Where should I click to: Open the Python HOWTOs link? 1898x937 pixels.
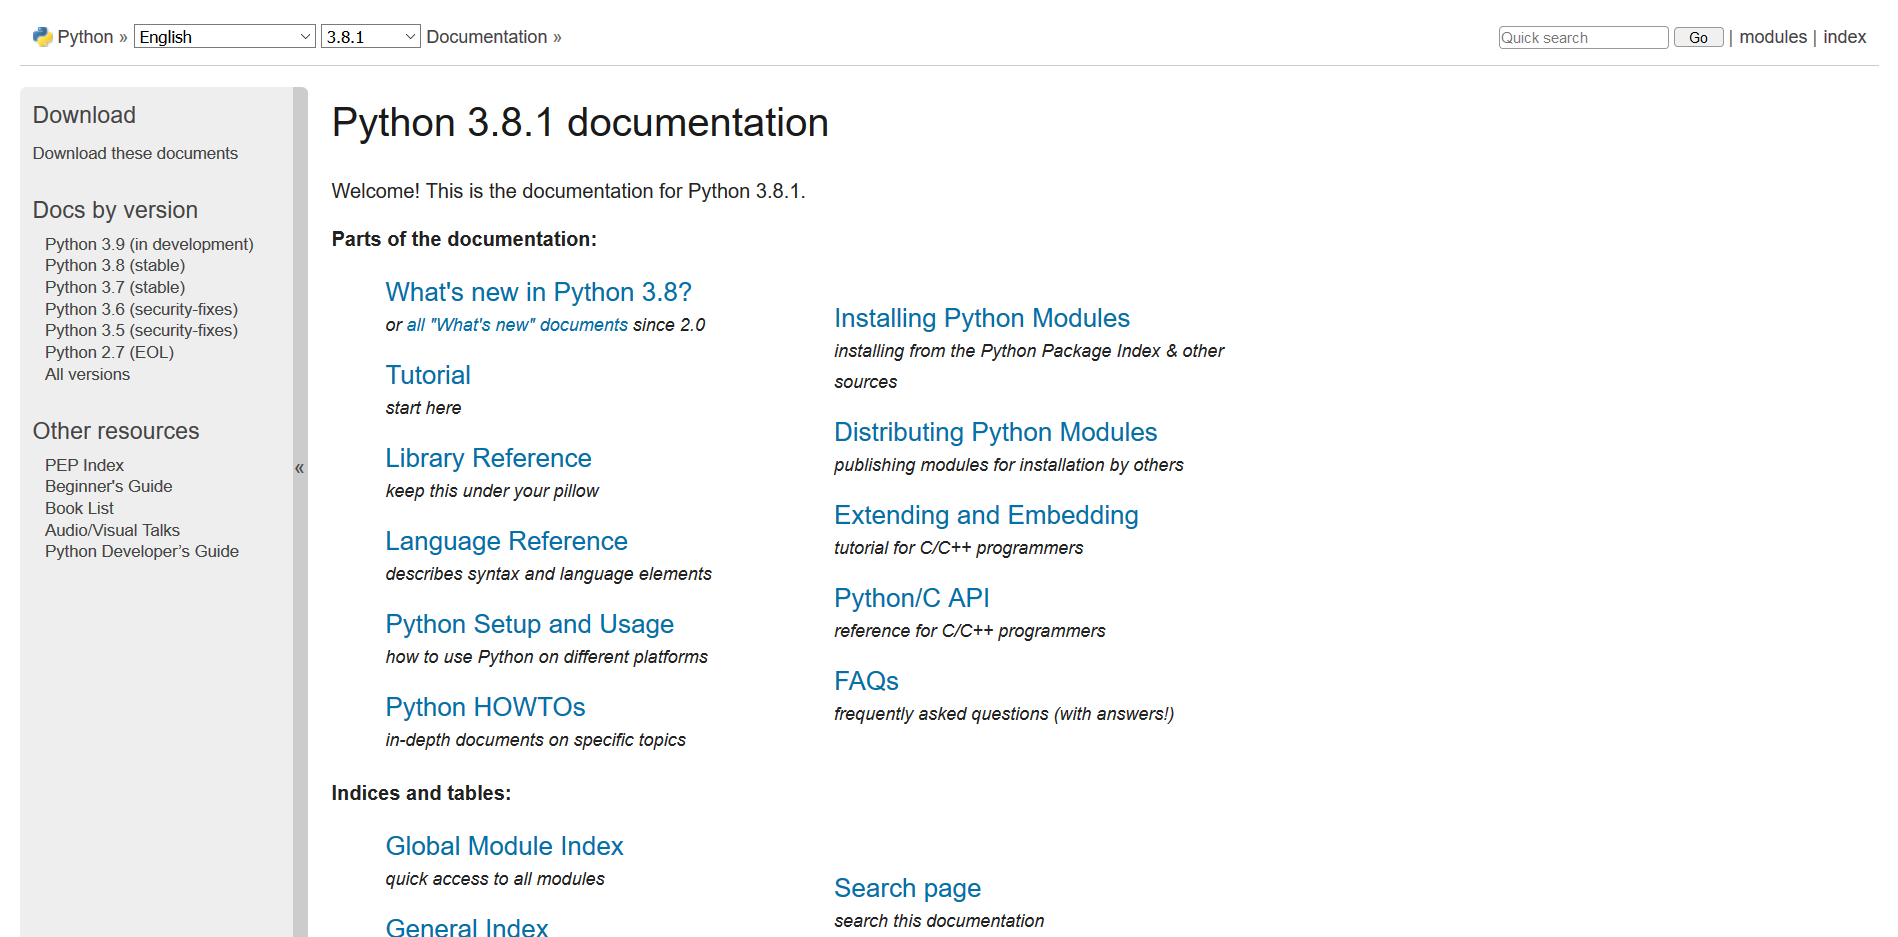tap(485, 707)
